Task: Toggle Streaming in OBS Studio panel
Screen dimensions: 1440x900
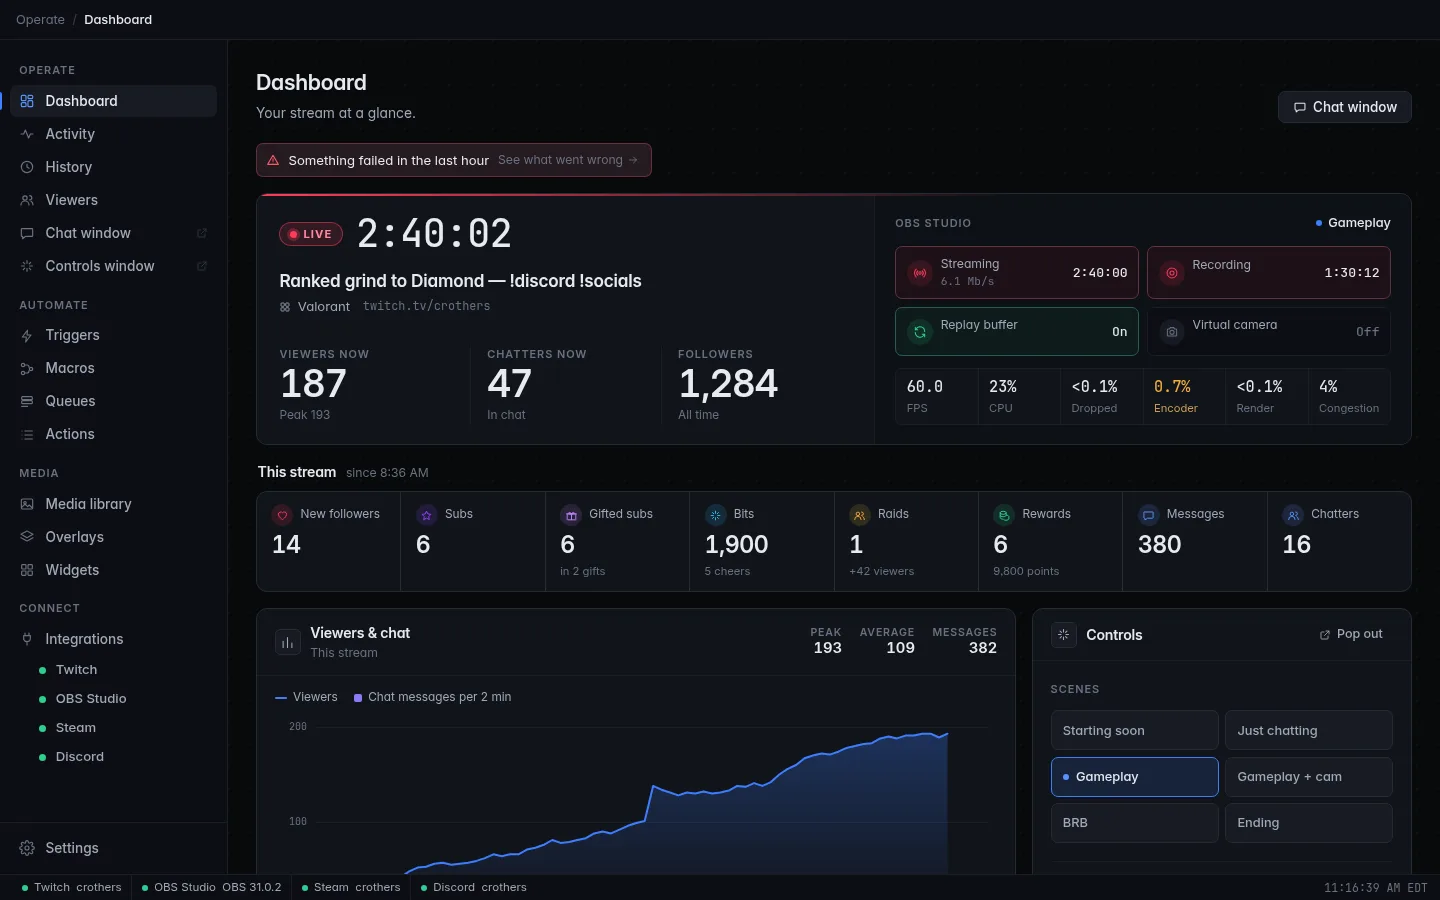Action: 1017,272
